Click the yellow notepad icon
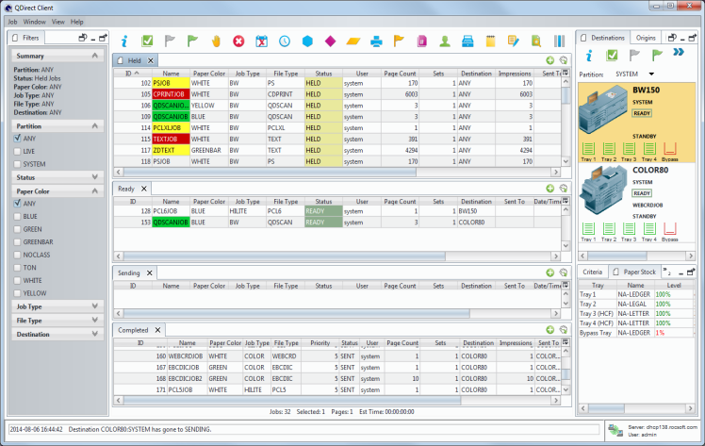 (491, 41)
